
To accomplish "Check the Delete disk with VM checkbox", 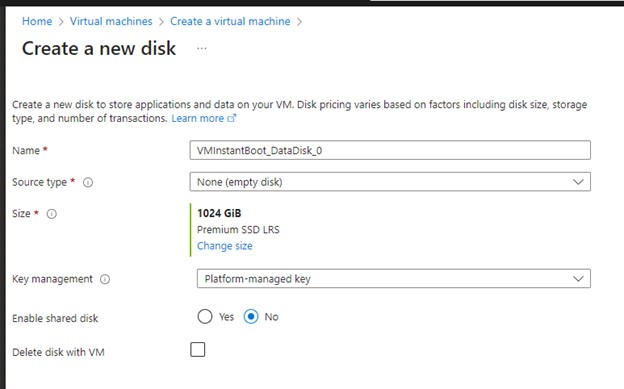I will 197,350.
